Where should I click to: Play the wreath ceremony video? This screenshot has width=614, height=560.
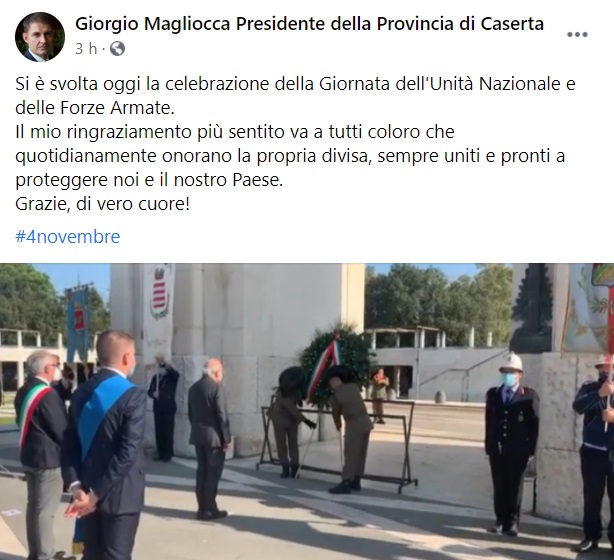pyautogui.click(x=307, y=412)
